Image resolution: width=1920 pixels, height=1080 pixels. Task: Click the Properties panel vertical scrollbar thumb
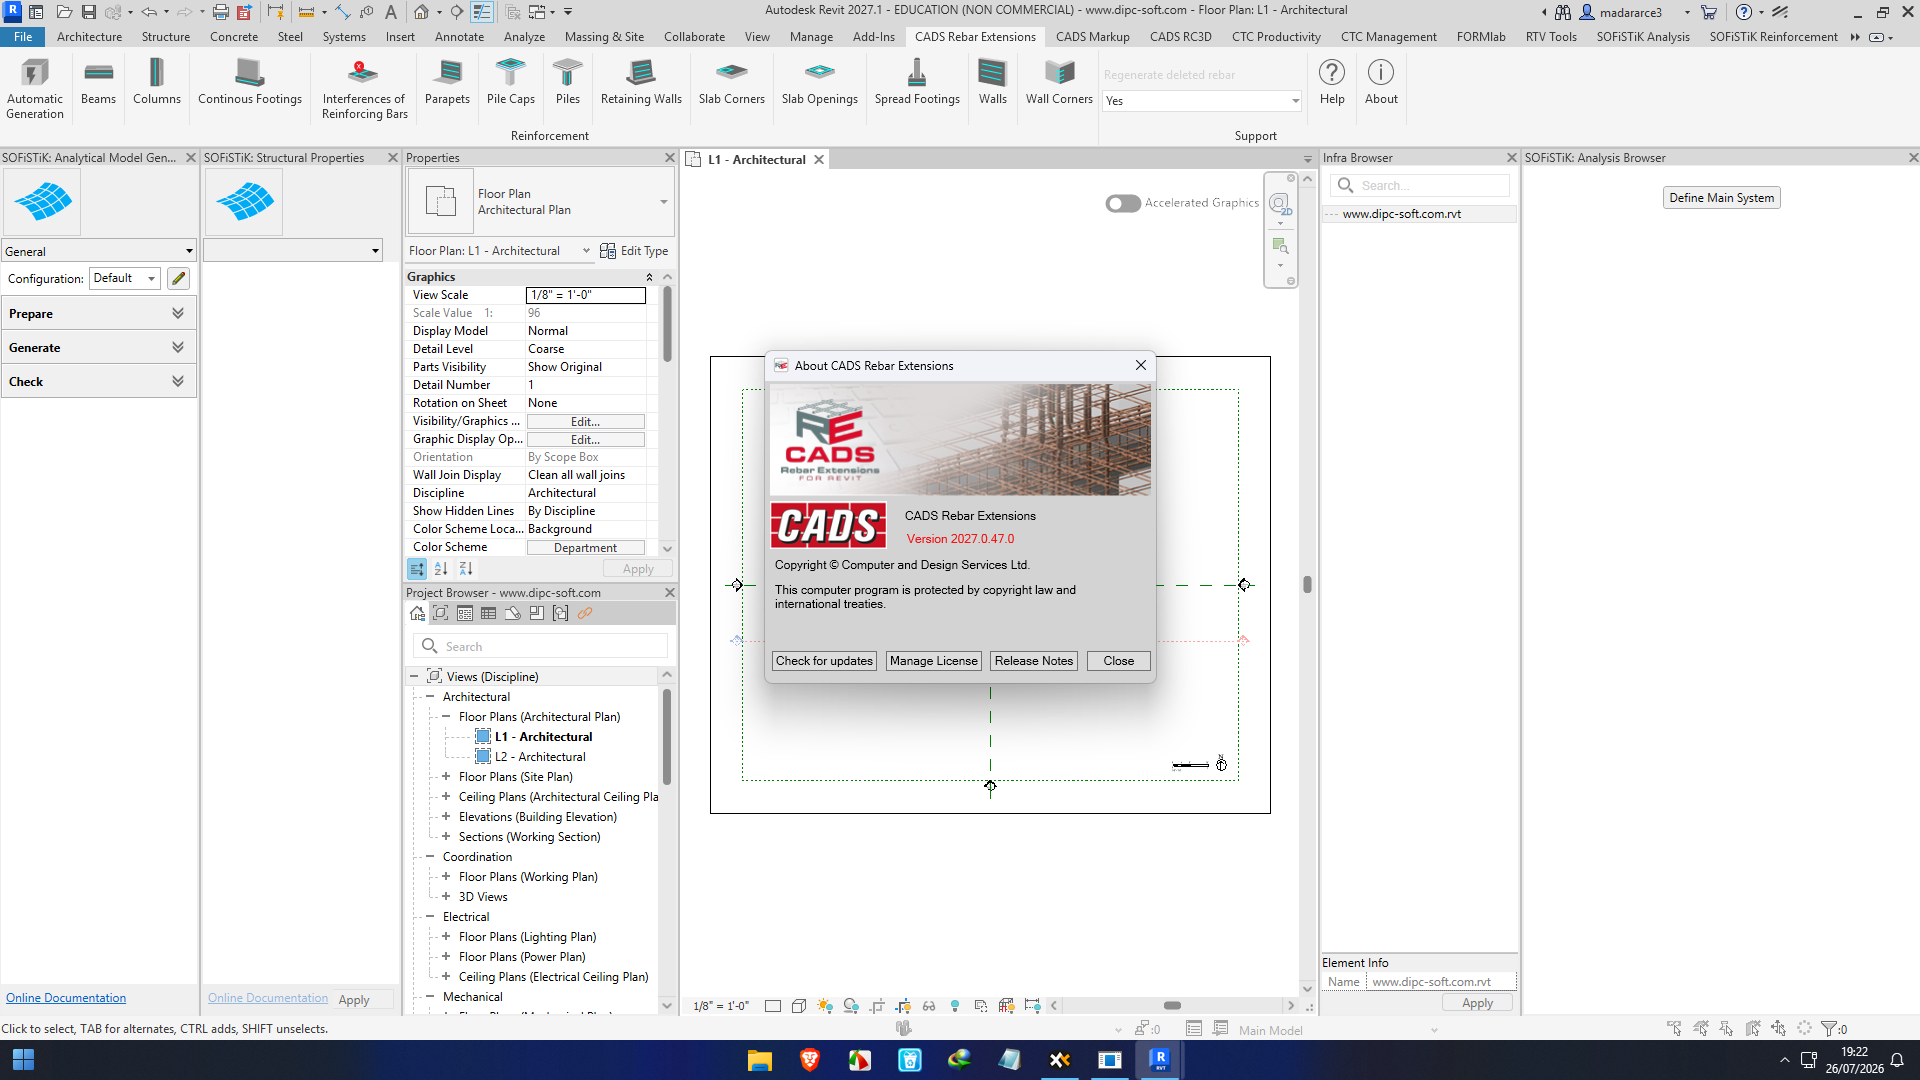pyautogui.click(x=667, y=325)
